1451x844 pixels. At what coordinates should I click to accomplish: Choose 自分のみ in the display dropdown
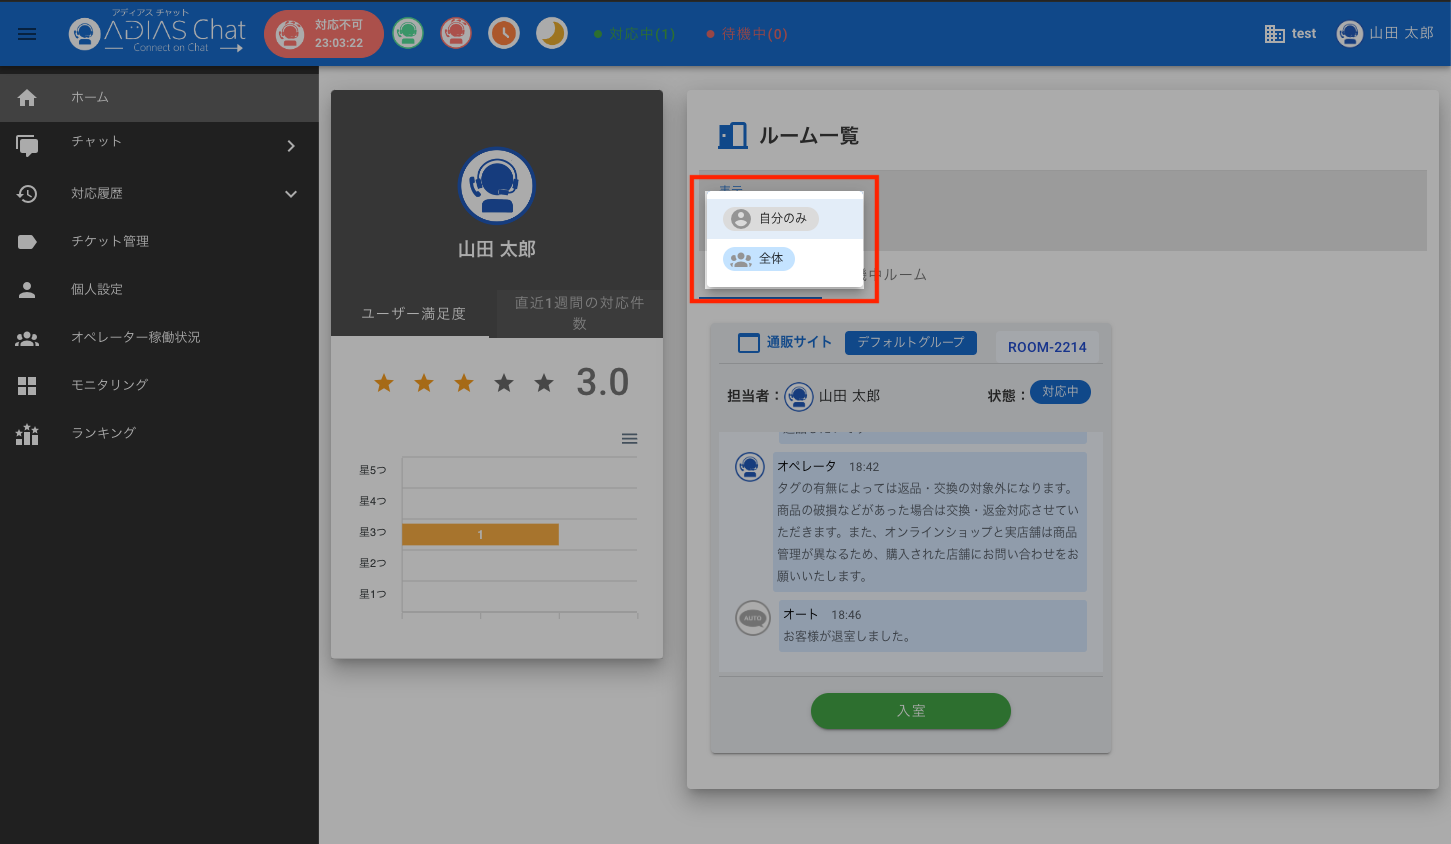771,219
